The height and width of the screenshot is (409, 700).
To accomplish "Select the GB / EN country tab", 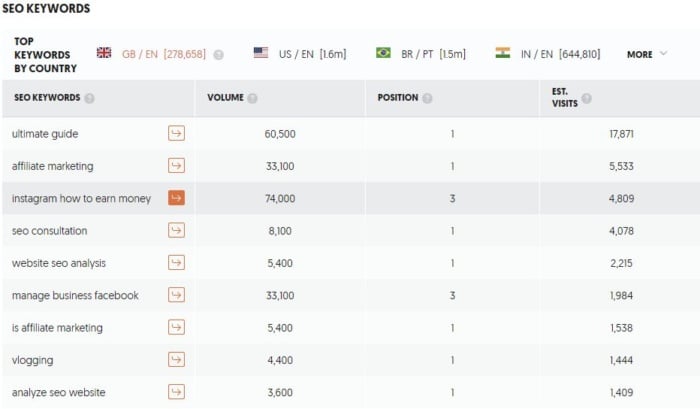I will coord(151,54).
